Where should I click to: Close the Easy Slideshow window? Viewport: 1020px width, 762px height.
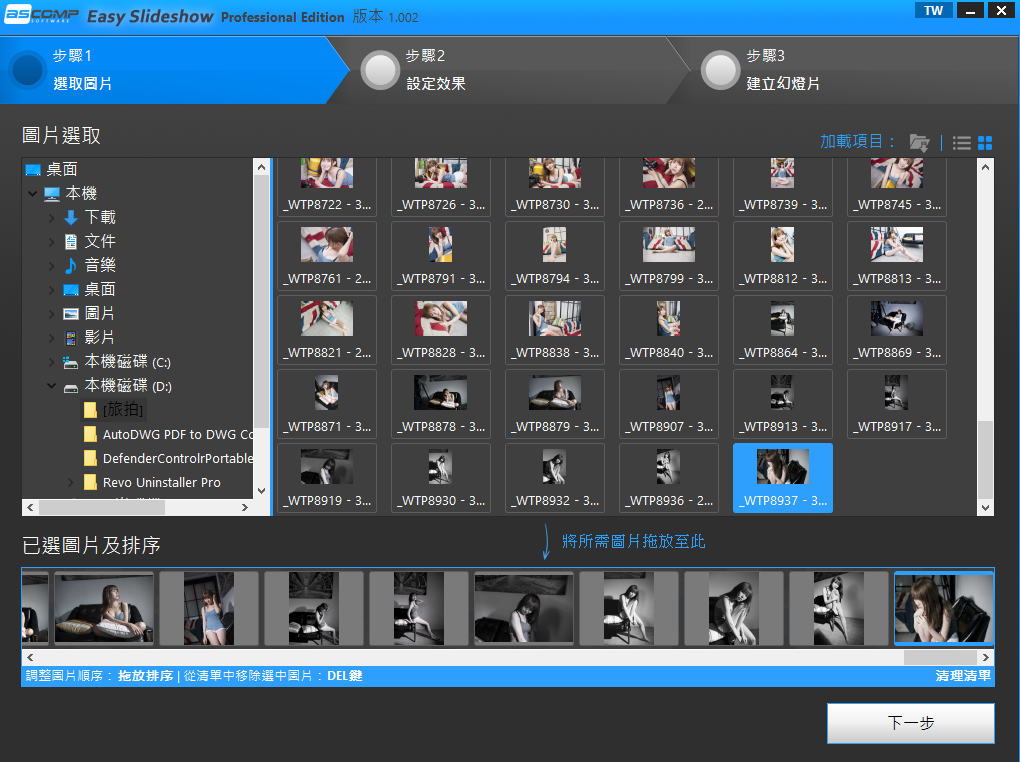click(x=1001, y=10)
